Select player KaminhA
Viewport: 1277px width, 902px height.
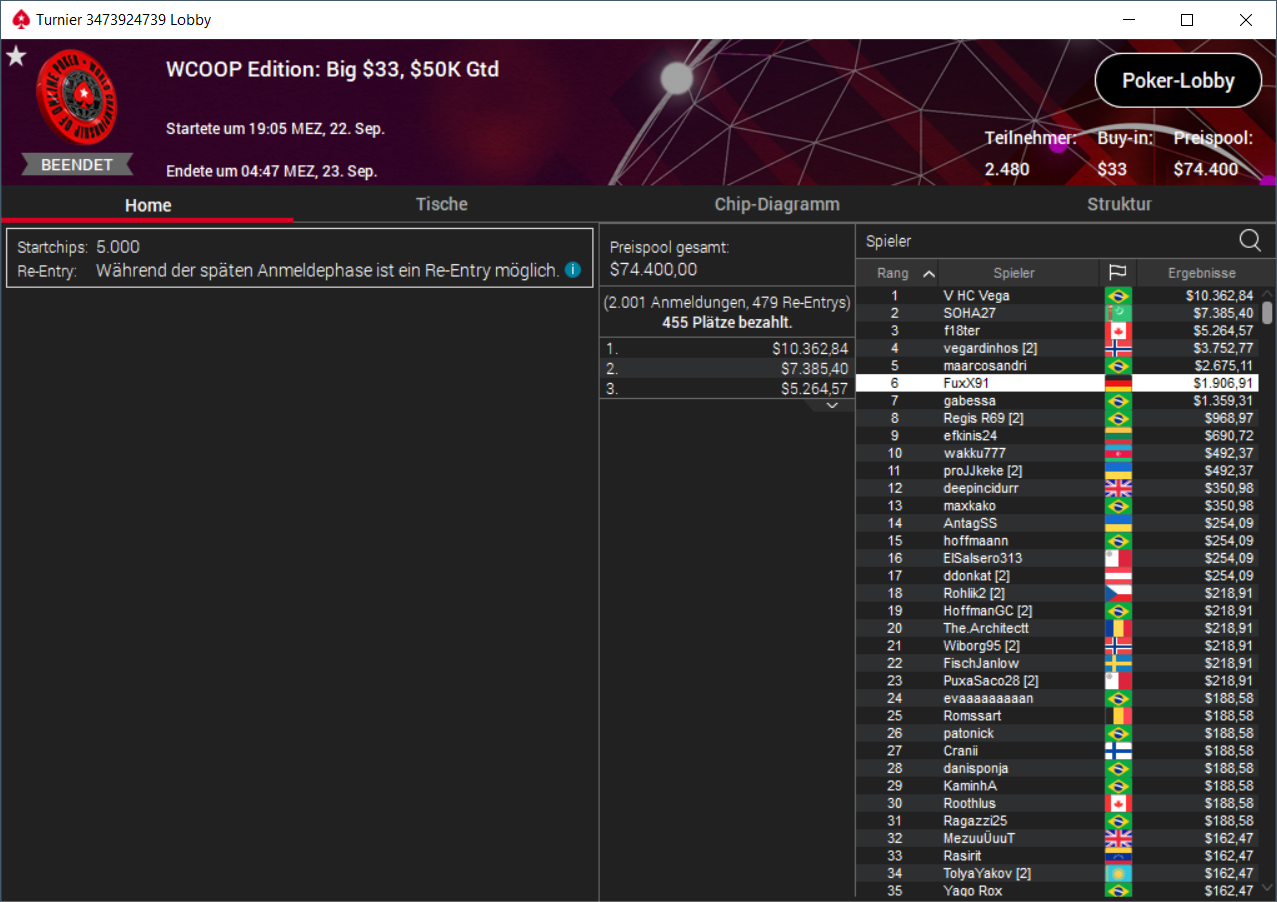pyautogui.click(x=970, y=786)
